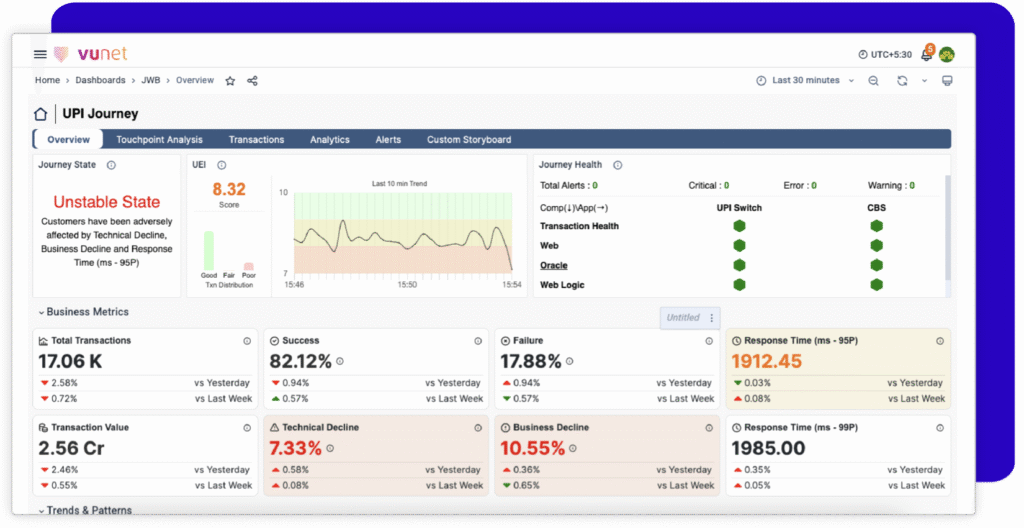Click info icon next to Journey Health

tap(618, 165)
